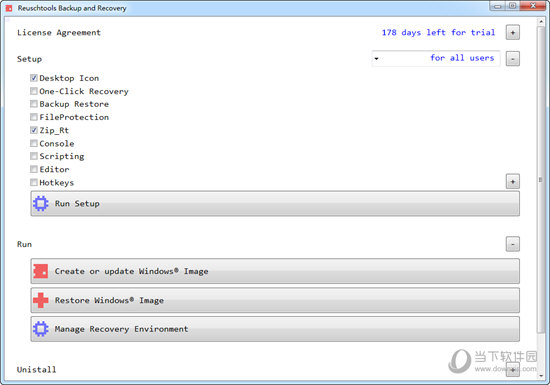Enable One-Click Recovery checkbox

point(34,91)
